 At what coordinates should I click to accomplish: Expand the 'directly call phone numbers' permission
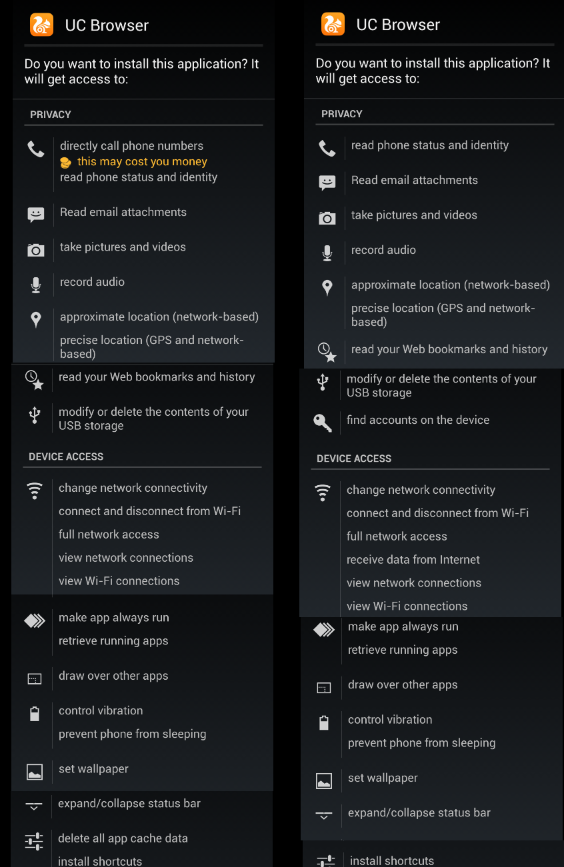click(x=132, y=146)
